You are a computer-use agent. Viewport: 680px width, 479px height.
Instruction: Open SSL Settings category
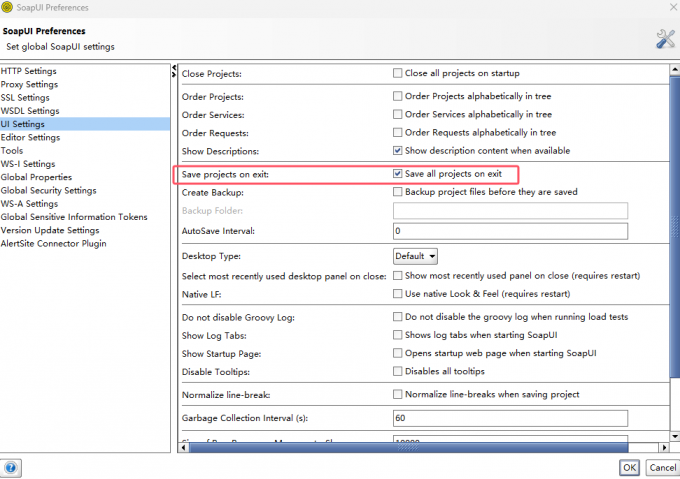click(x=85, y=98)
